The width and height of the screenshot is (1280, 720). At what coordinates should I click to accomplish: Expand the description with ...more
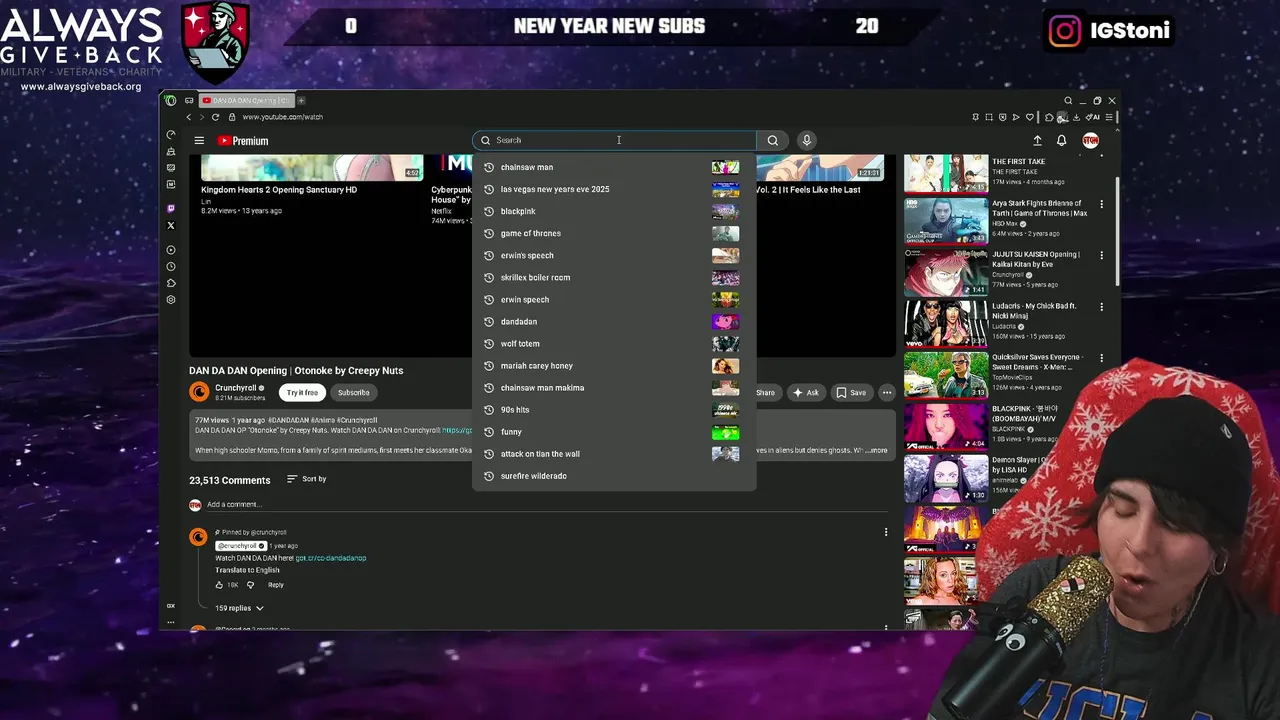[876, 451]
